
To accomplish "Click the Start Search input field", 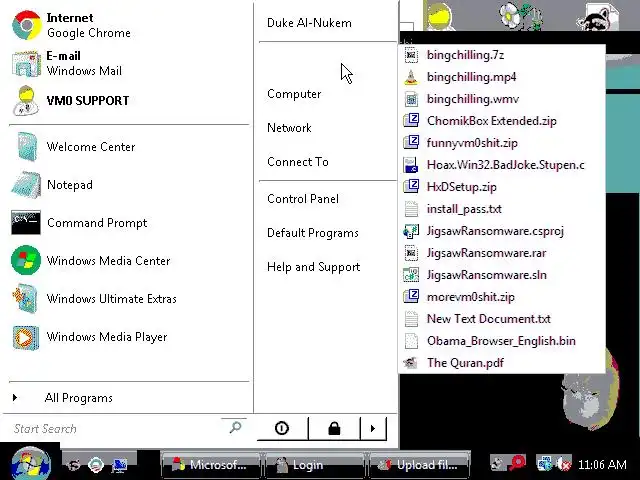I will point(118,428).
